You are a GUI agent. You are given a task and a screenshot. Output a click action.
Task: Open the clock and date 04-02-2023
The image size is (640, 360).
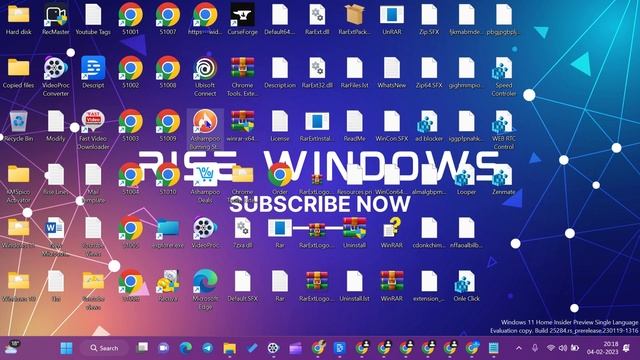point(603,348)
